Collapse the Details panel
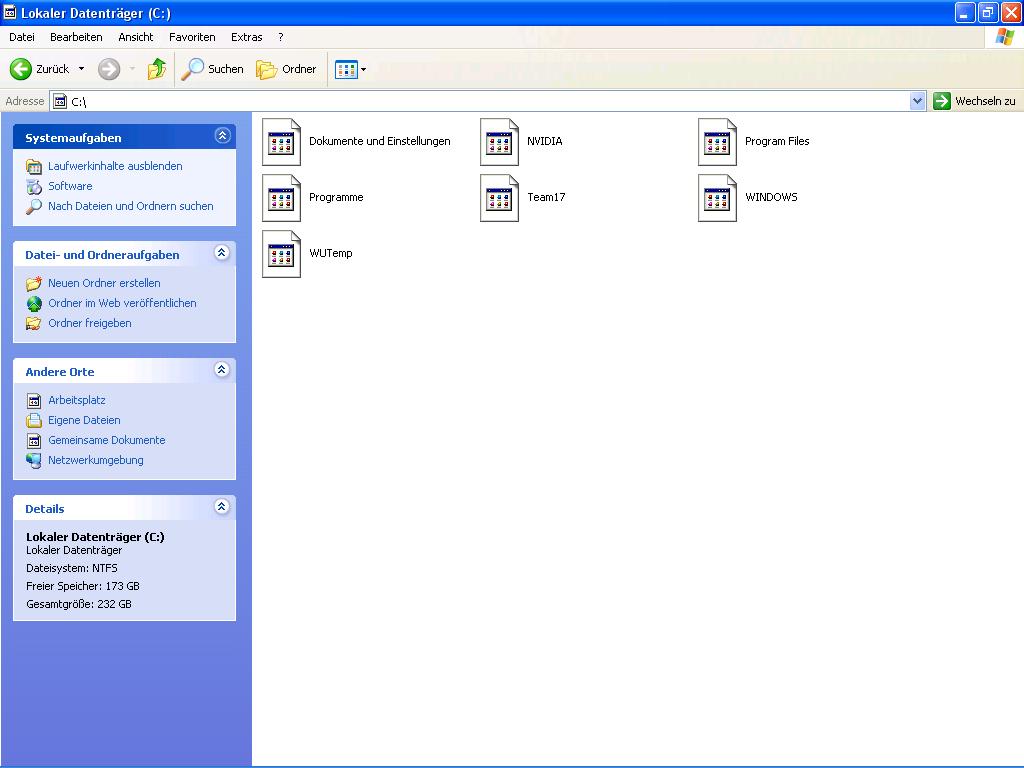Image resolution: width=1024 pixels, height=768 pixels. point(222,507)
